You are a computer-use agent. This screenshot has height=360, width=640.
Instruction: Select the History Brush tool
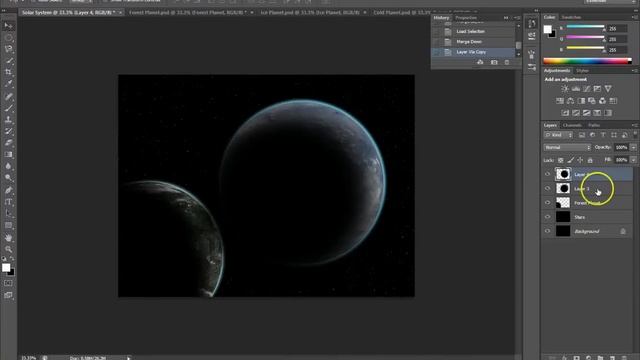pyautogui.click(x=8, y=131)
